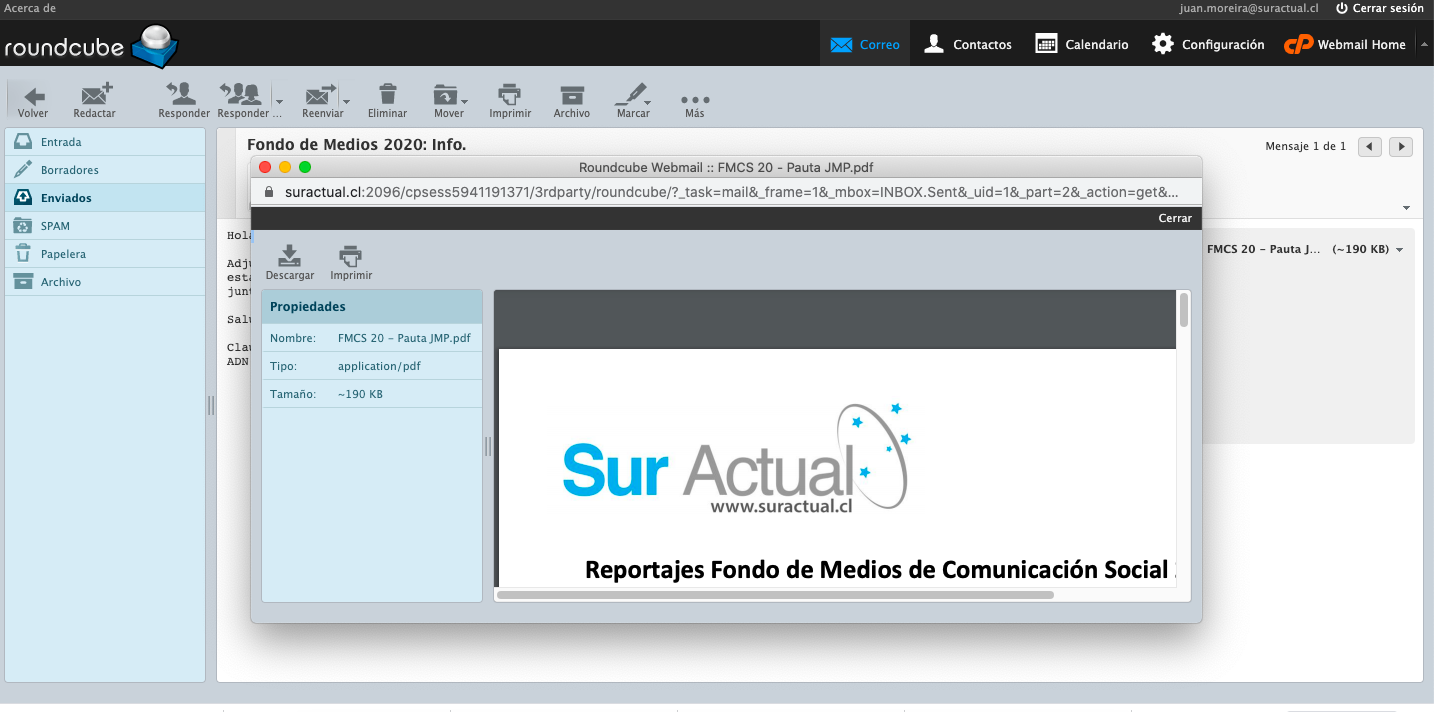Open Contactos section
The width and height of the screenshot is (1434, 712).
coord(967,44)
